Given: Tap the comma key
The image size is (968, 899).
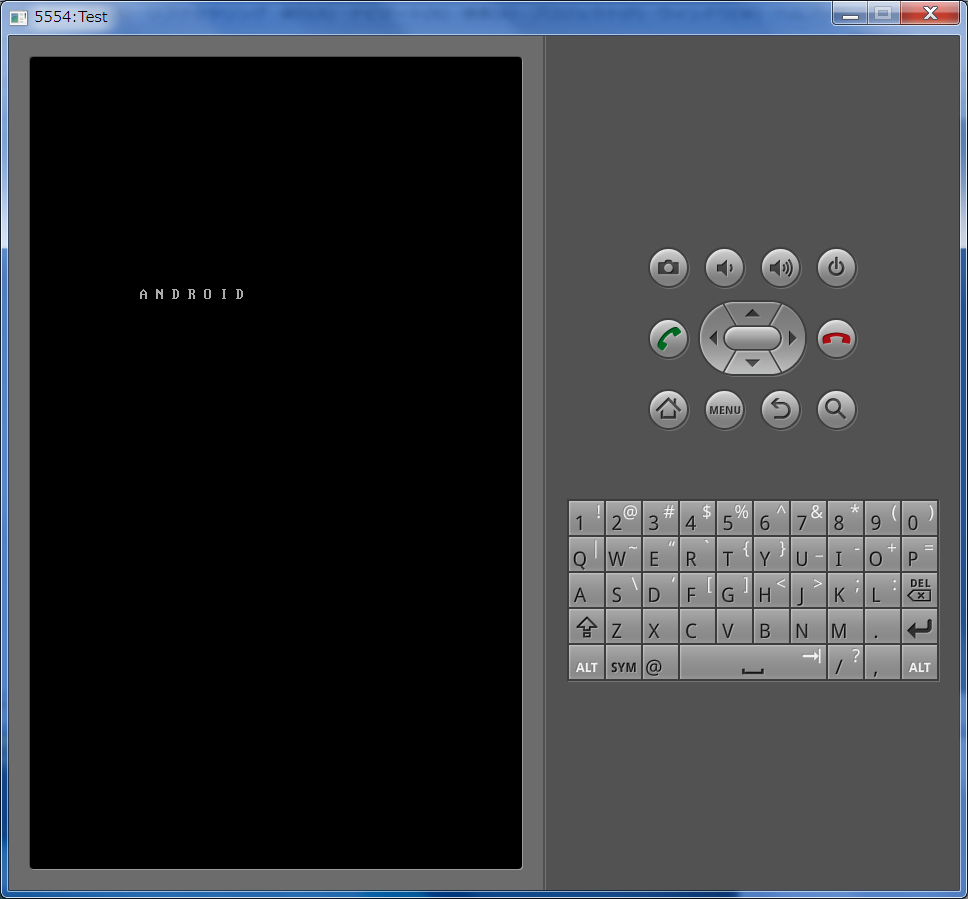Looking at the screenshot, I should [882, 663].
